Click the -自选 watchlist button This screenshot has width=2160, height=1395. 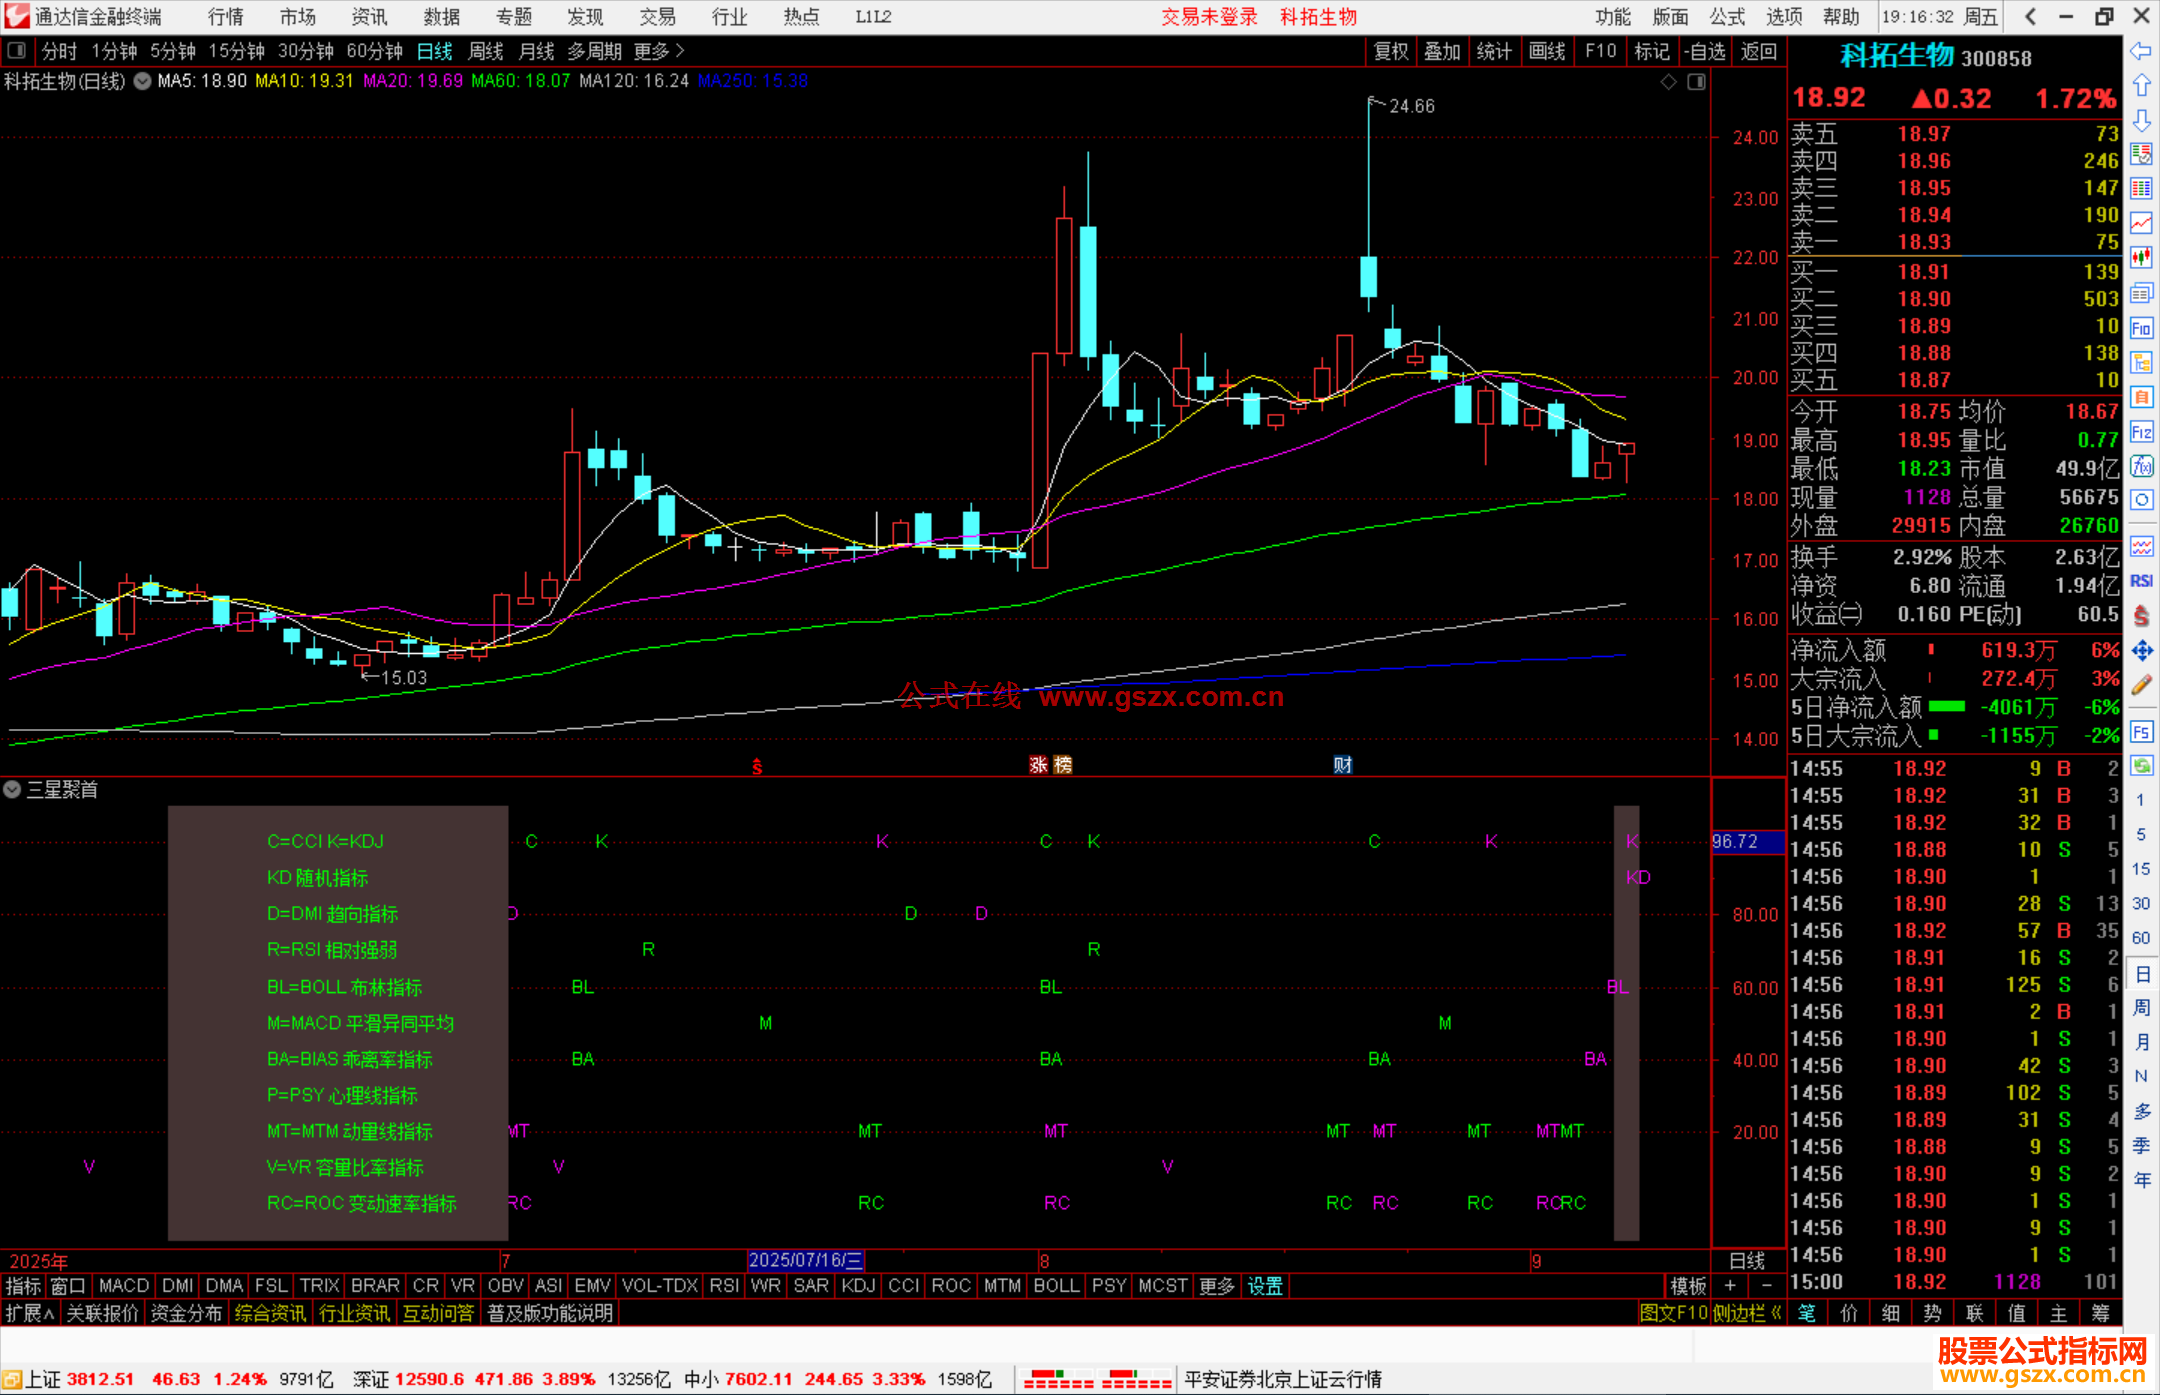click(1704, 51)
